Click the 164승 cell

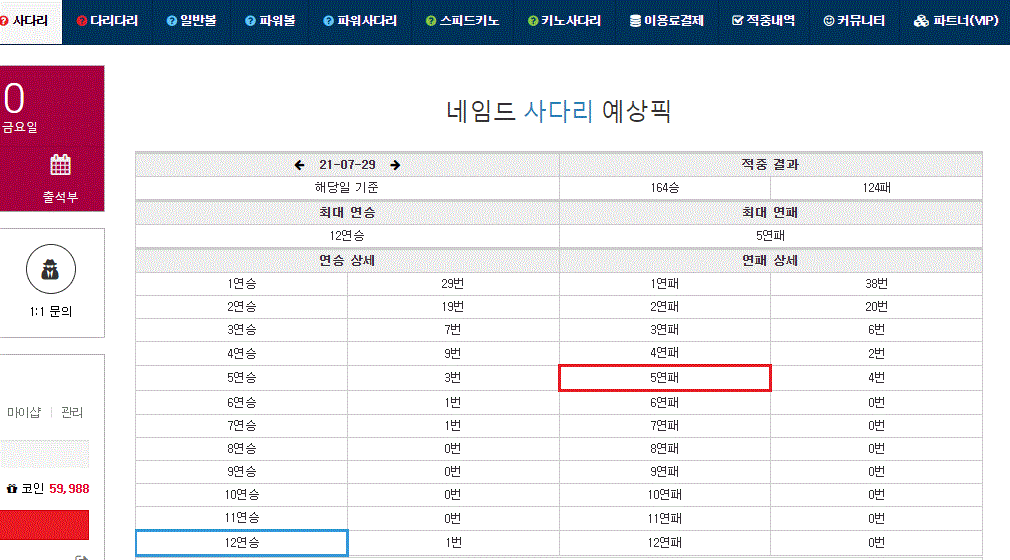coord(665,188)
